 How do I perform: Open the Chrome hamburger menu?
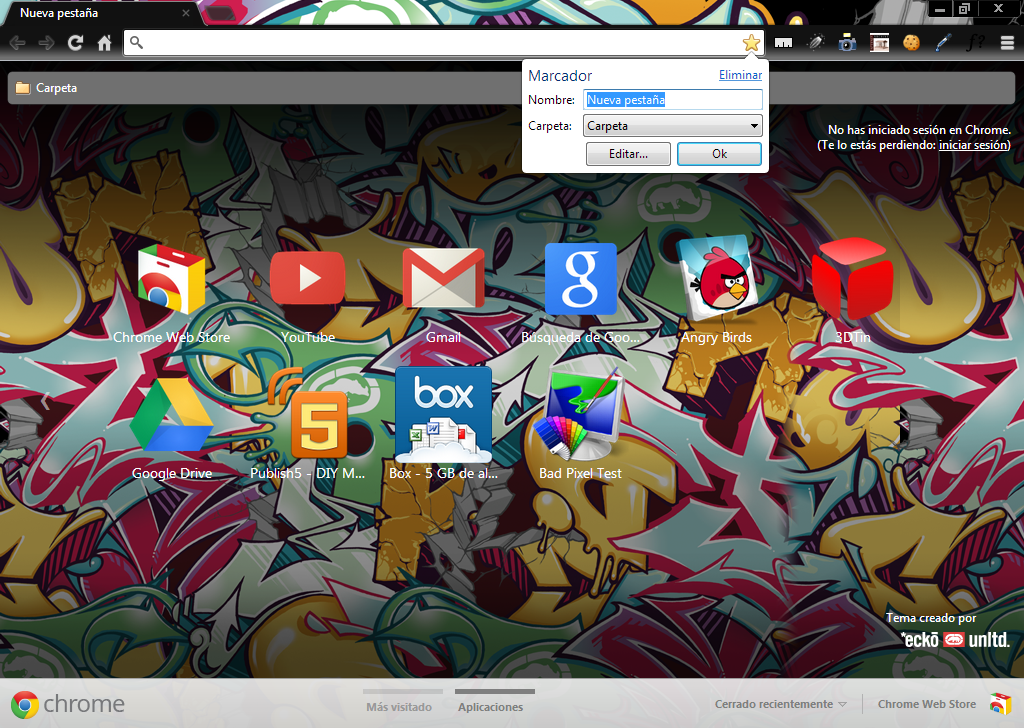1007,43
